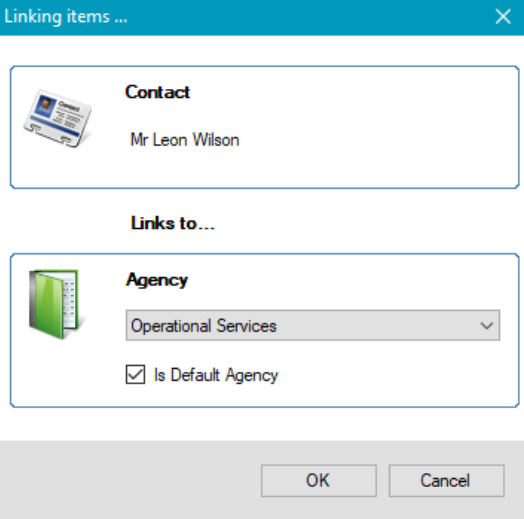Click the Contact heading
524x519 pixels.
[x=157, y=92]
